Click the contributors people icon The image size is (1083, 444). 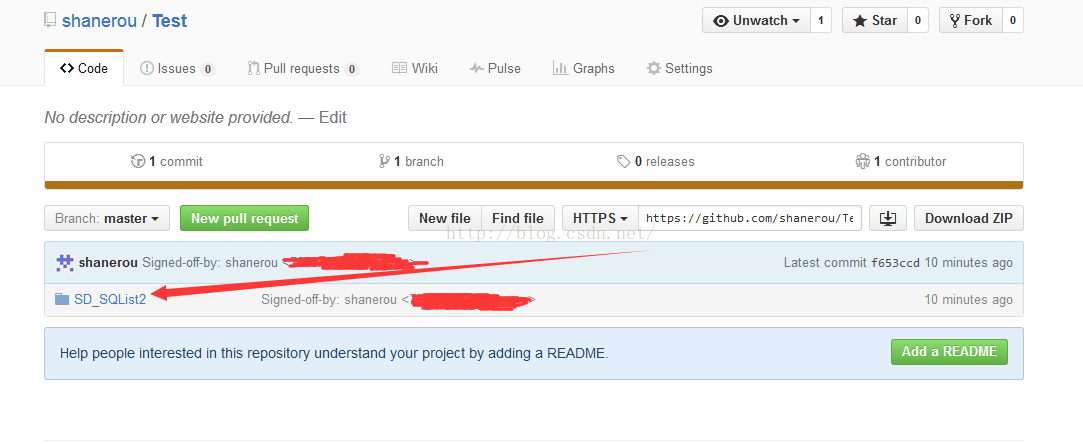(862, 162)
